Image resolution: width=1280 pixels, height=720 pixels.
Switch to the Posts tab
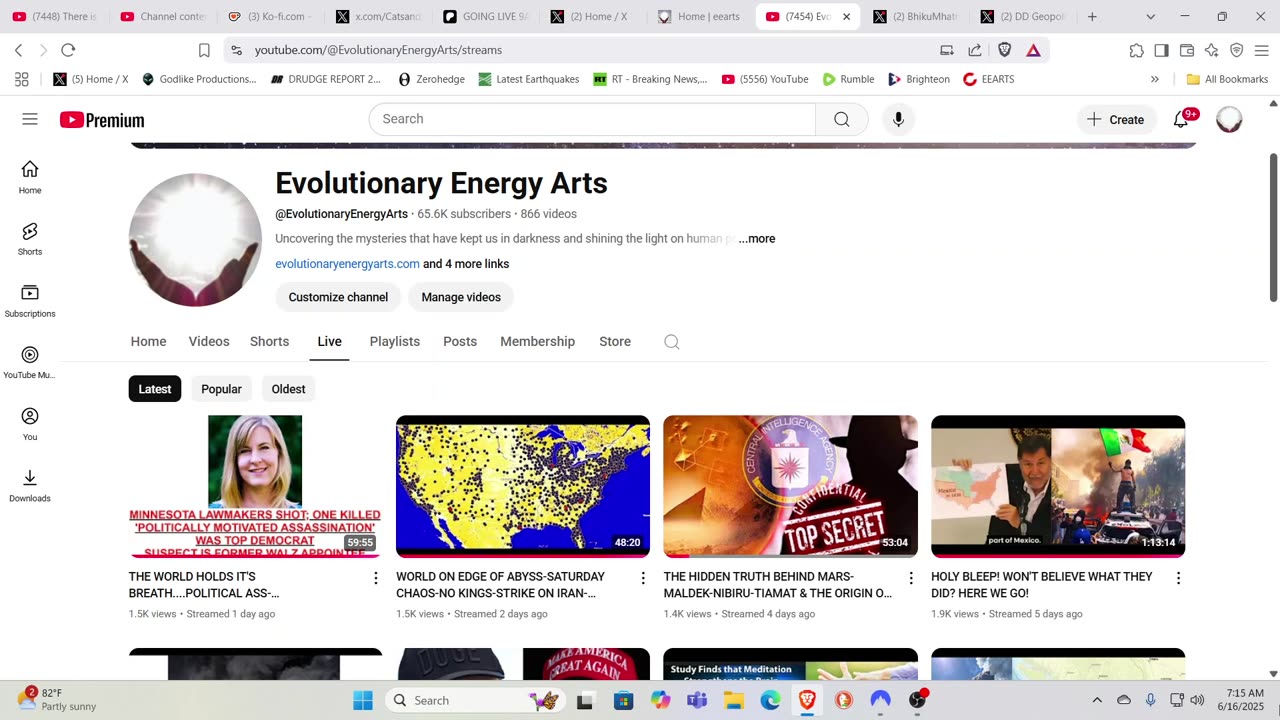[460, 342]
